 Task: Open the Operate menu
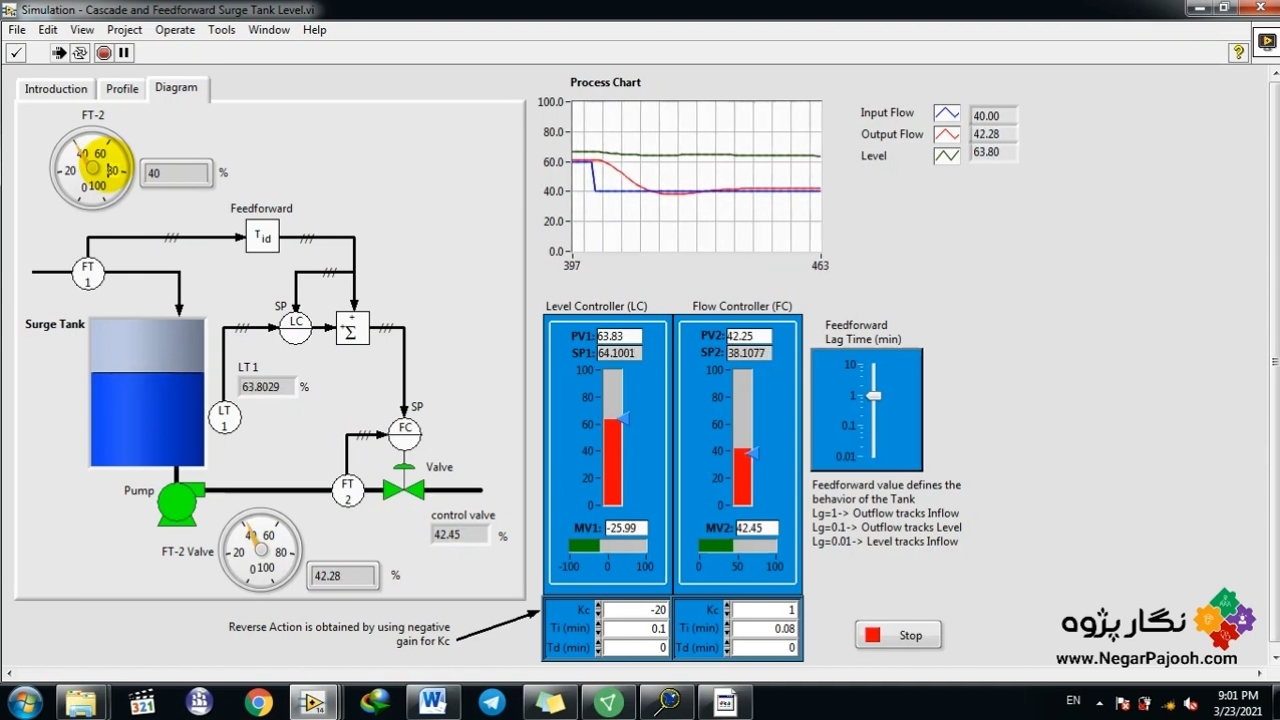175,30
